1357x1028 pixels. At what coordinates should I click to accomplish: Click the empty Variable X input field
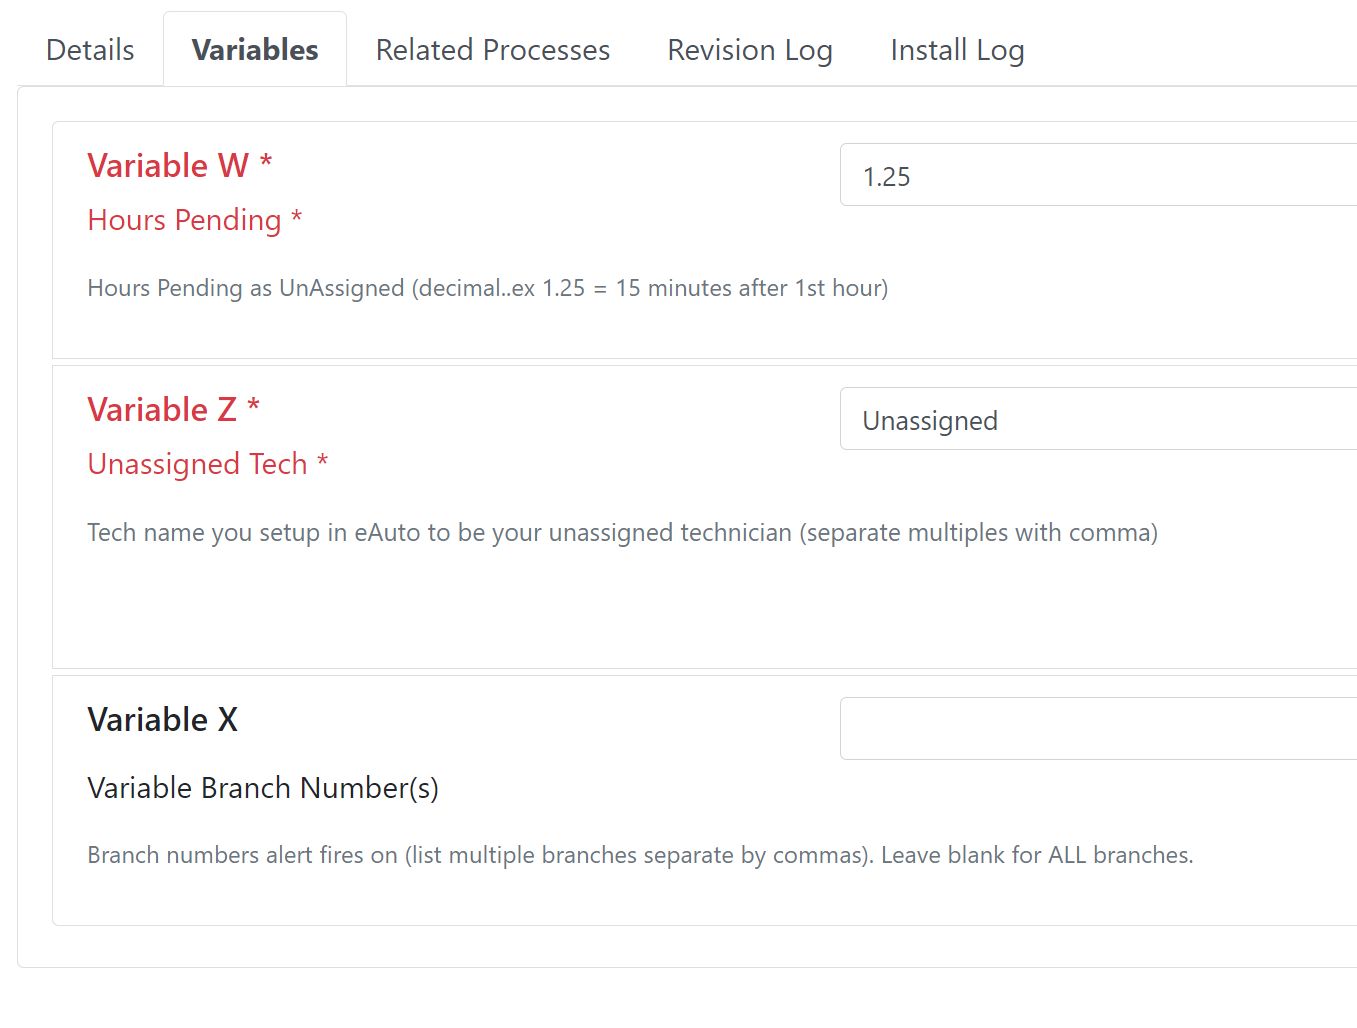click(x=1098, y=729)
